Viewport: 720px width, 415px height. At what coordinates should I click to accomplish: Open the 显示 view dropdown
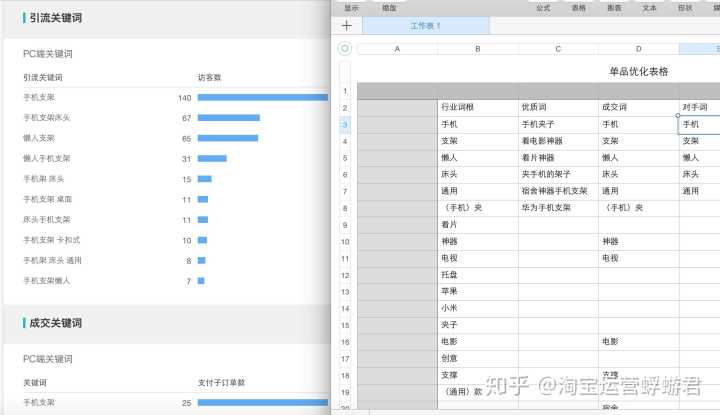351,7
